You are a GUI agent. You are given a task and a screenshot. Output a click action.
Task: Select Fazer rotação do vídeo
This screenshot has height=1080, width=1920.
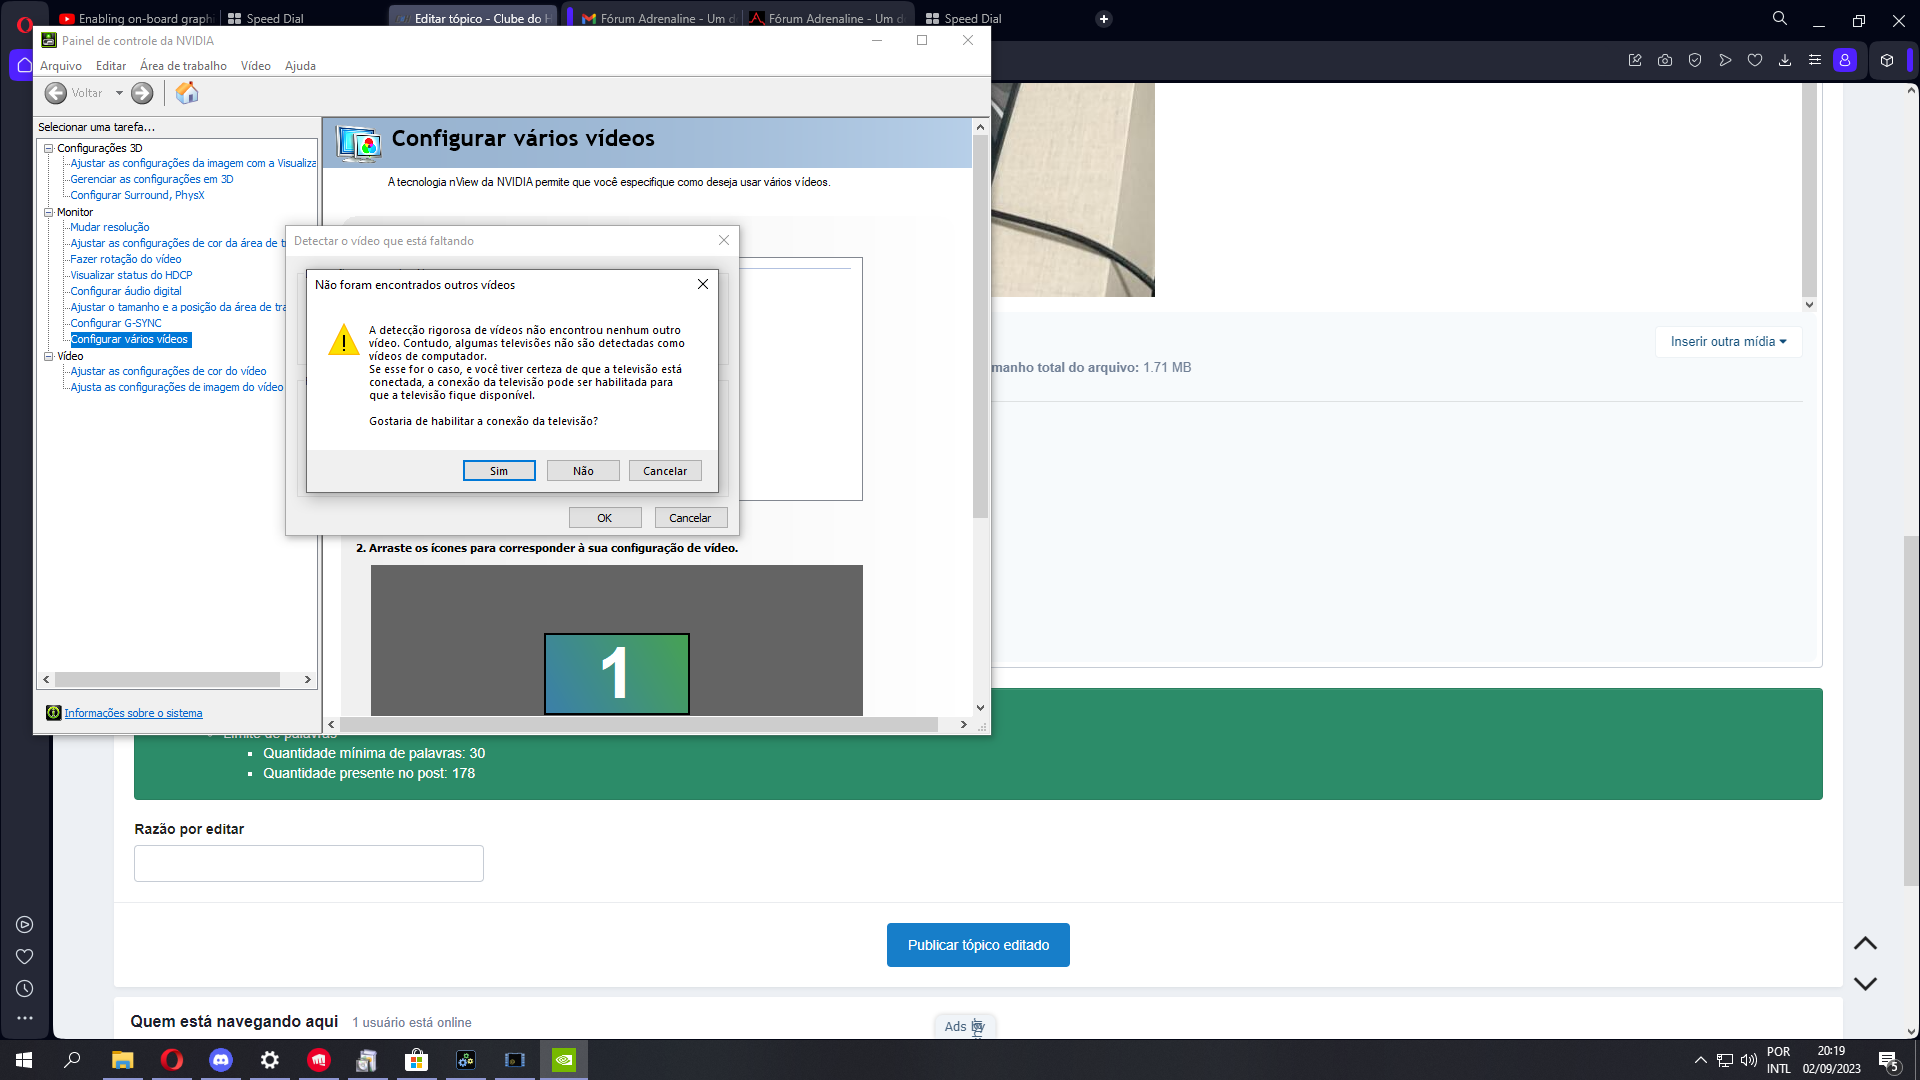point(126,259)
